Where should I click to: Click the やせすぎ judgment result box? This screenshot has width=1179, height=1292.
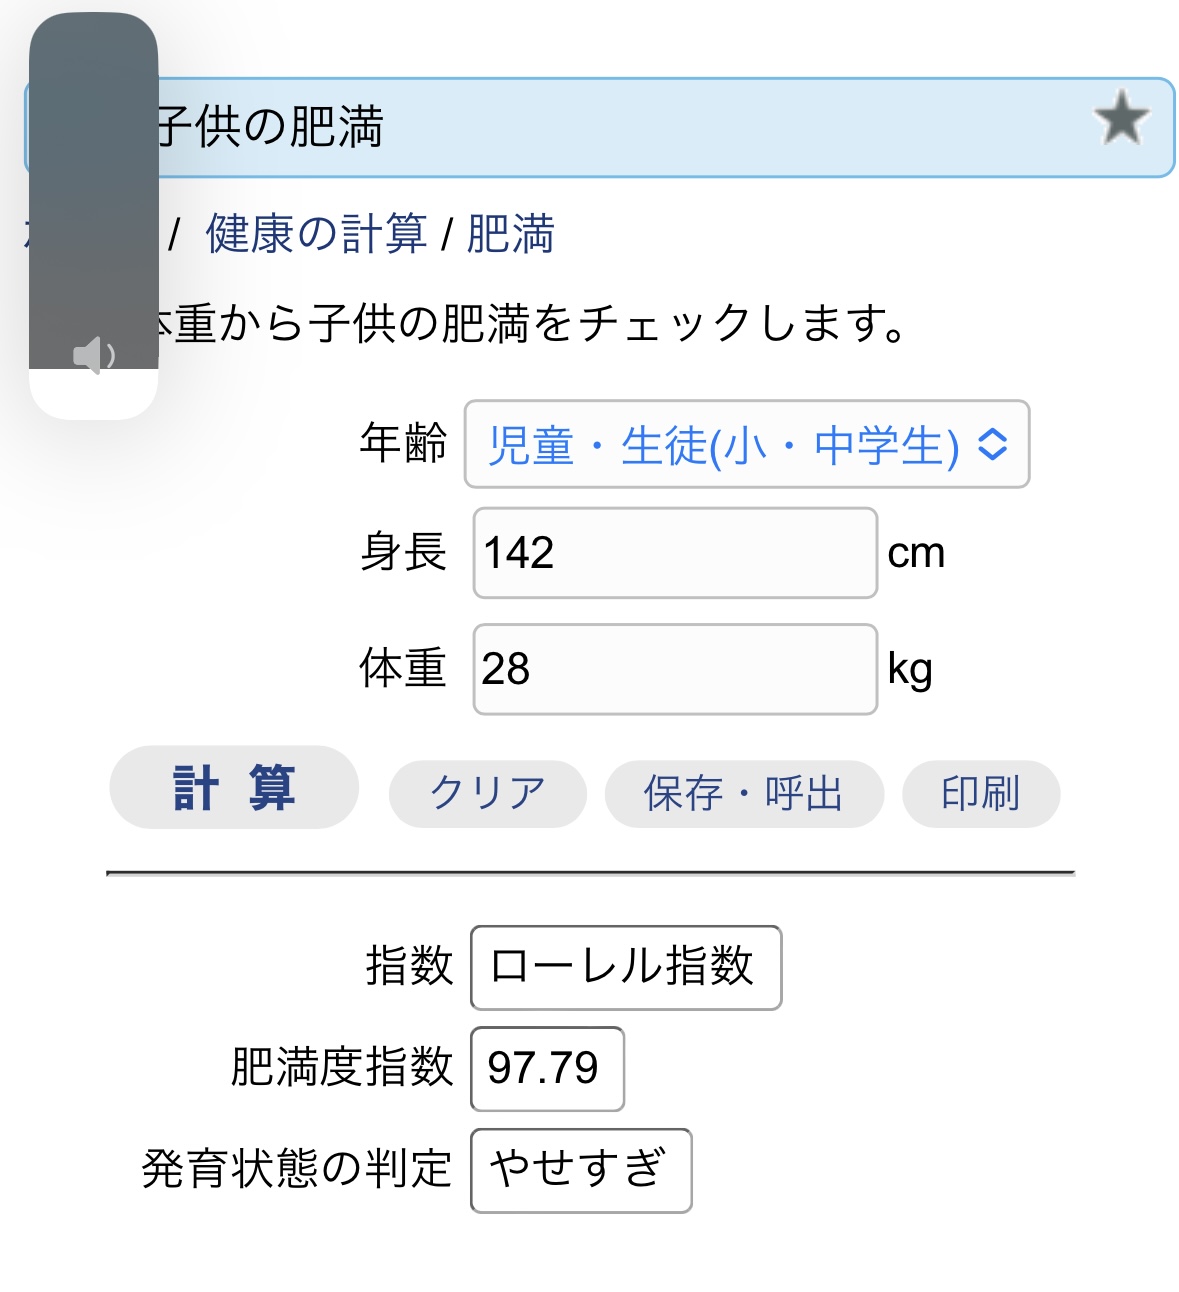click(x=580, y=1170)
